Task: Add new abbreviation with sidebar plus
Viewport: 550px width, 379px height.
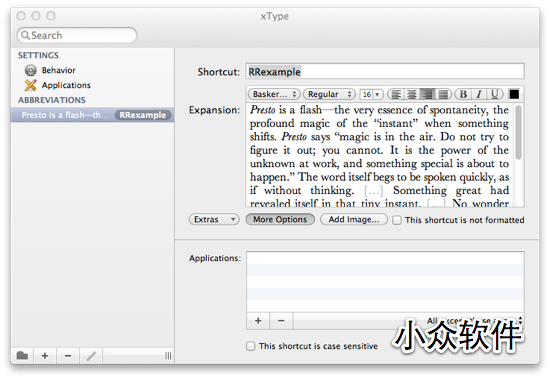Action: pyautogui.click(x=45, y=356)
